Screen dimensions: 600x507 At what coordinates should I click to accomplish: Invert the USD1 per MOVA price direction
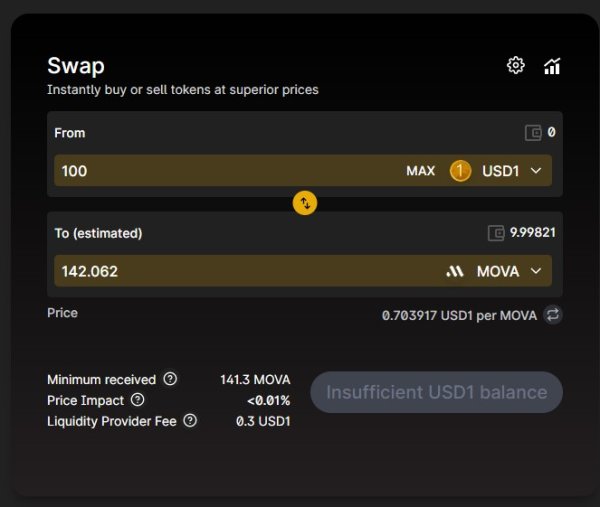(x=553, y=315)
